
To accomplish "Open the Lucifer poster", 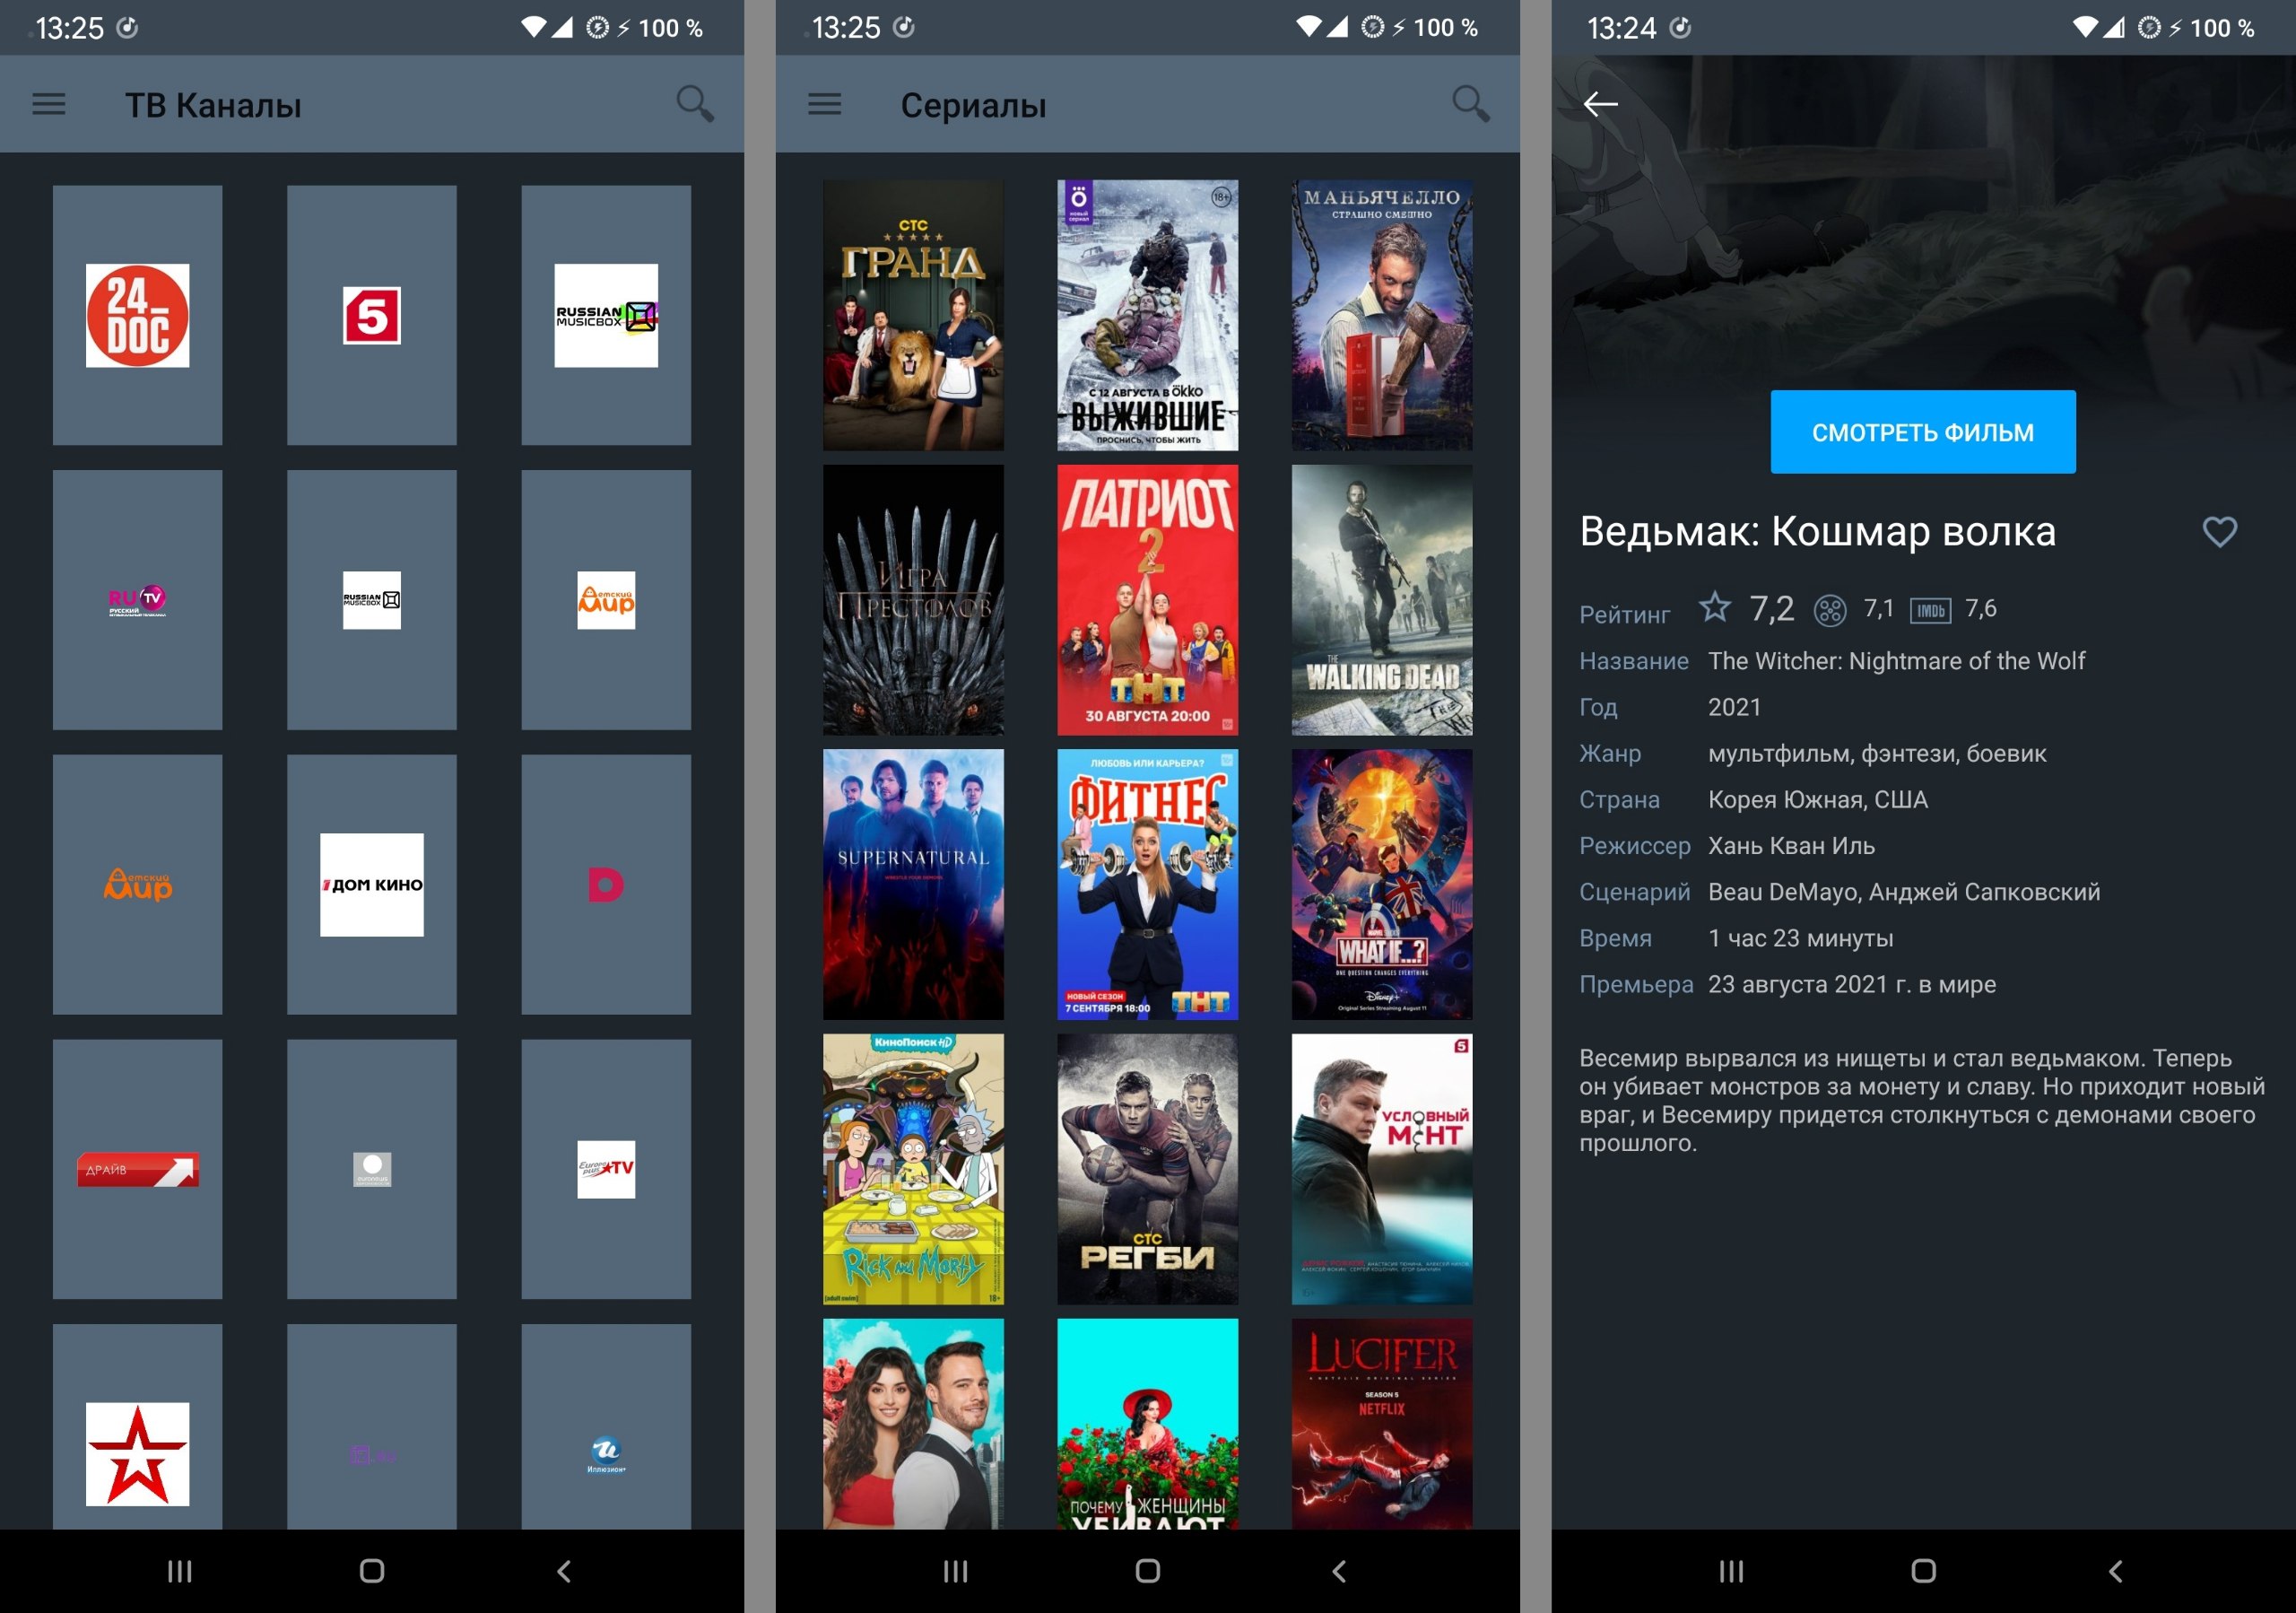I will pos(1382,1424).
